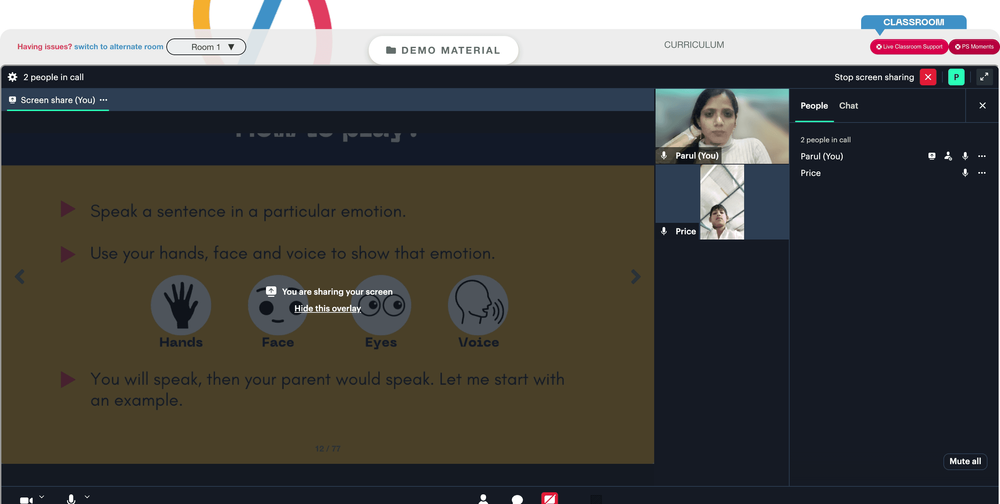The image size is (1000, 504).
Task: Click Stop screen sharing text
Action: tap(874, 77)
